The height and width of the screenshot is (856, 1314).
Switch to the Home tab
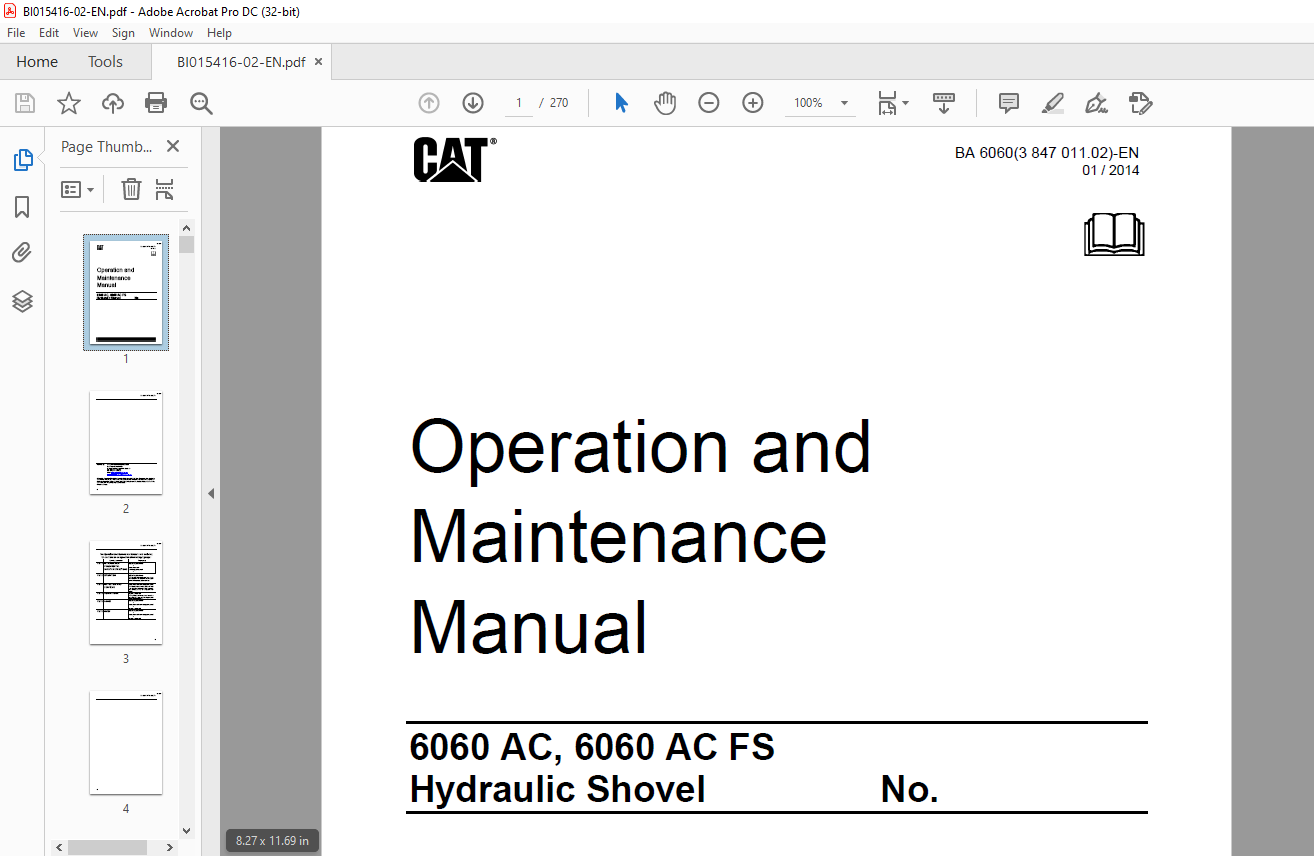[37, 62]
